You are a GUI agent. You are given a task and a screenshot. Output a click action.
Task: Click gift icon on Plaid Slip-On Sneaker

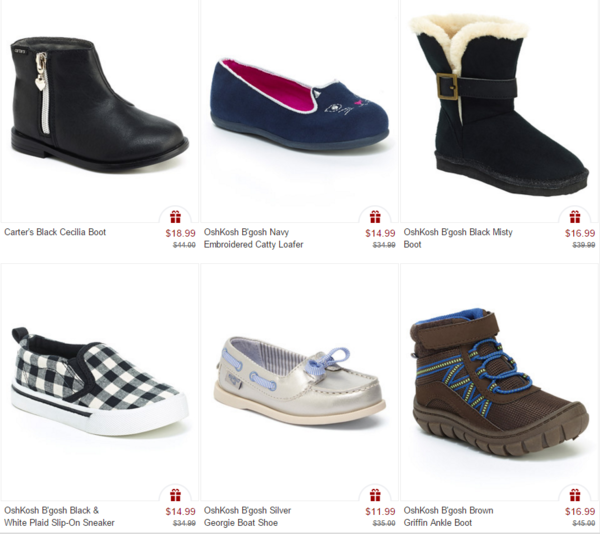tap(176, 495)
